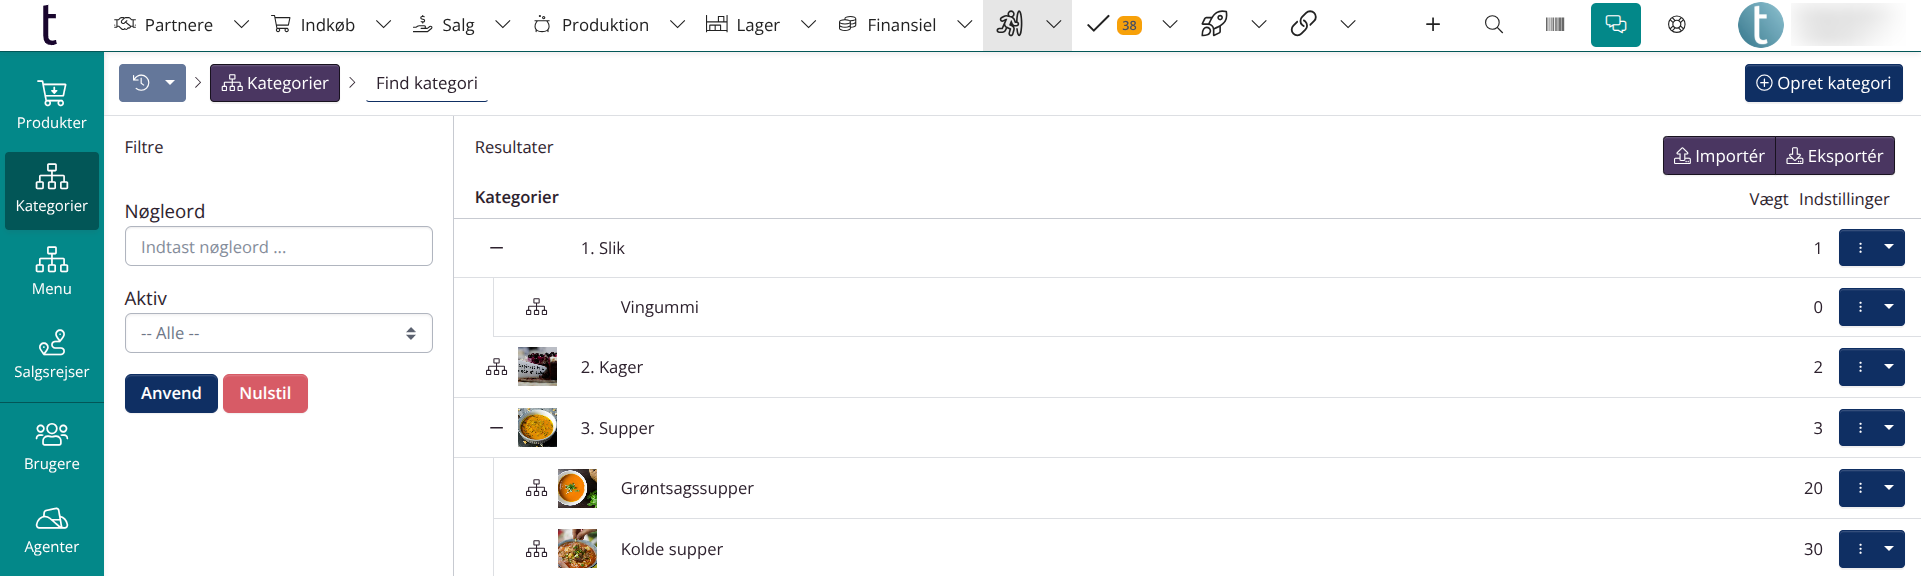Open the Finansiel menu
The height and width of the screenshot is (576, 1921).
tap(901, 25)
